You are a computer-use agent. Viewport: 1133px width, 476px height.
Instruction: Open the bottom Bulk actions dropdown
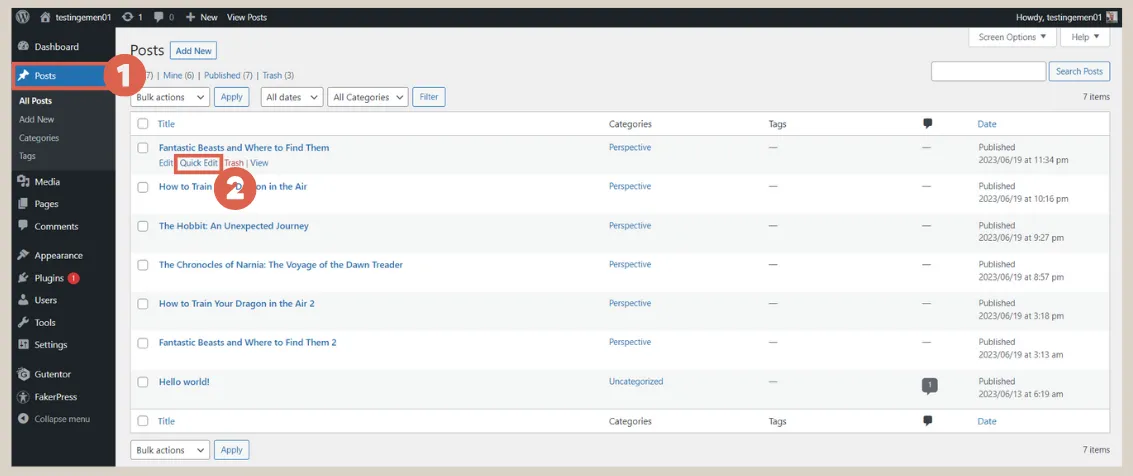point(170,450)
